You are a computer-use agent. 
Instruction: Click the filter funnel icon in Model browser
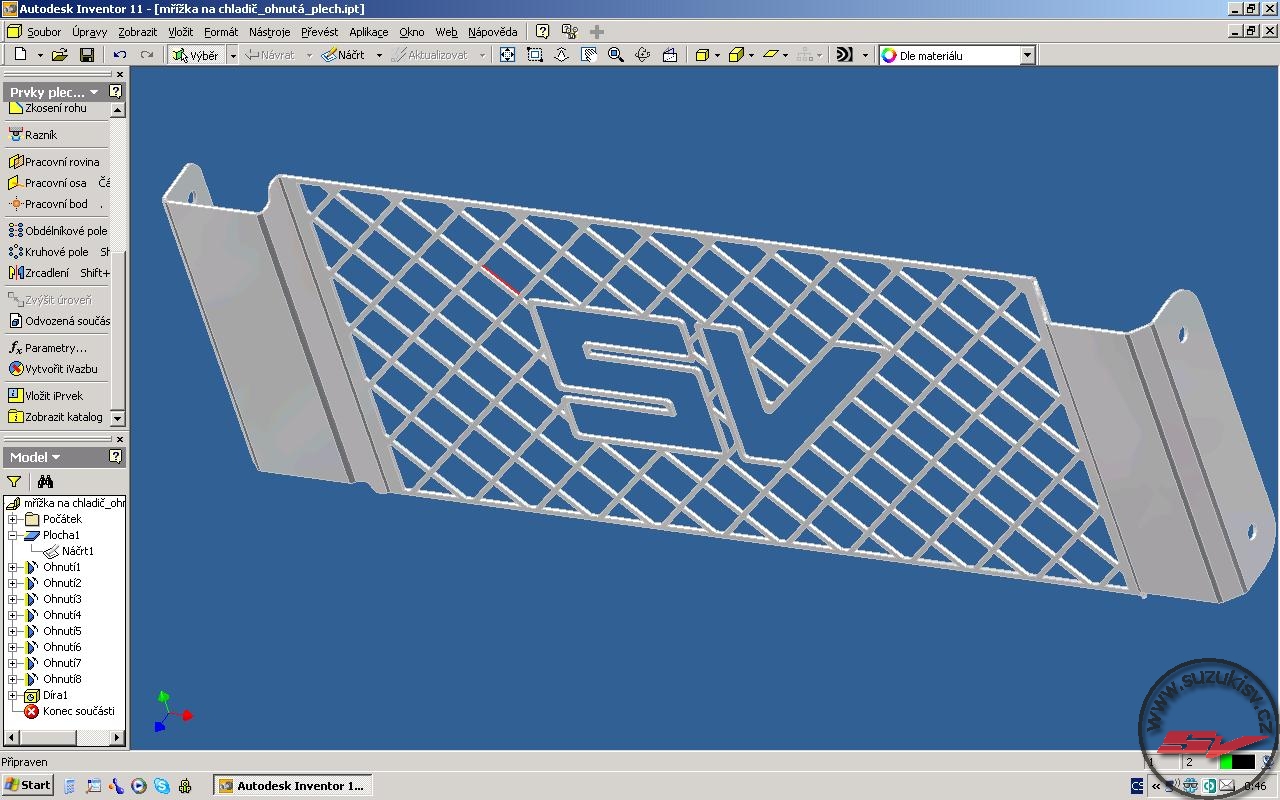(x=14, y=482)
